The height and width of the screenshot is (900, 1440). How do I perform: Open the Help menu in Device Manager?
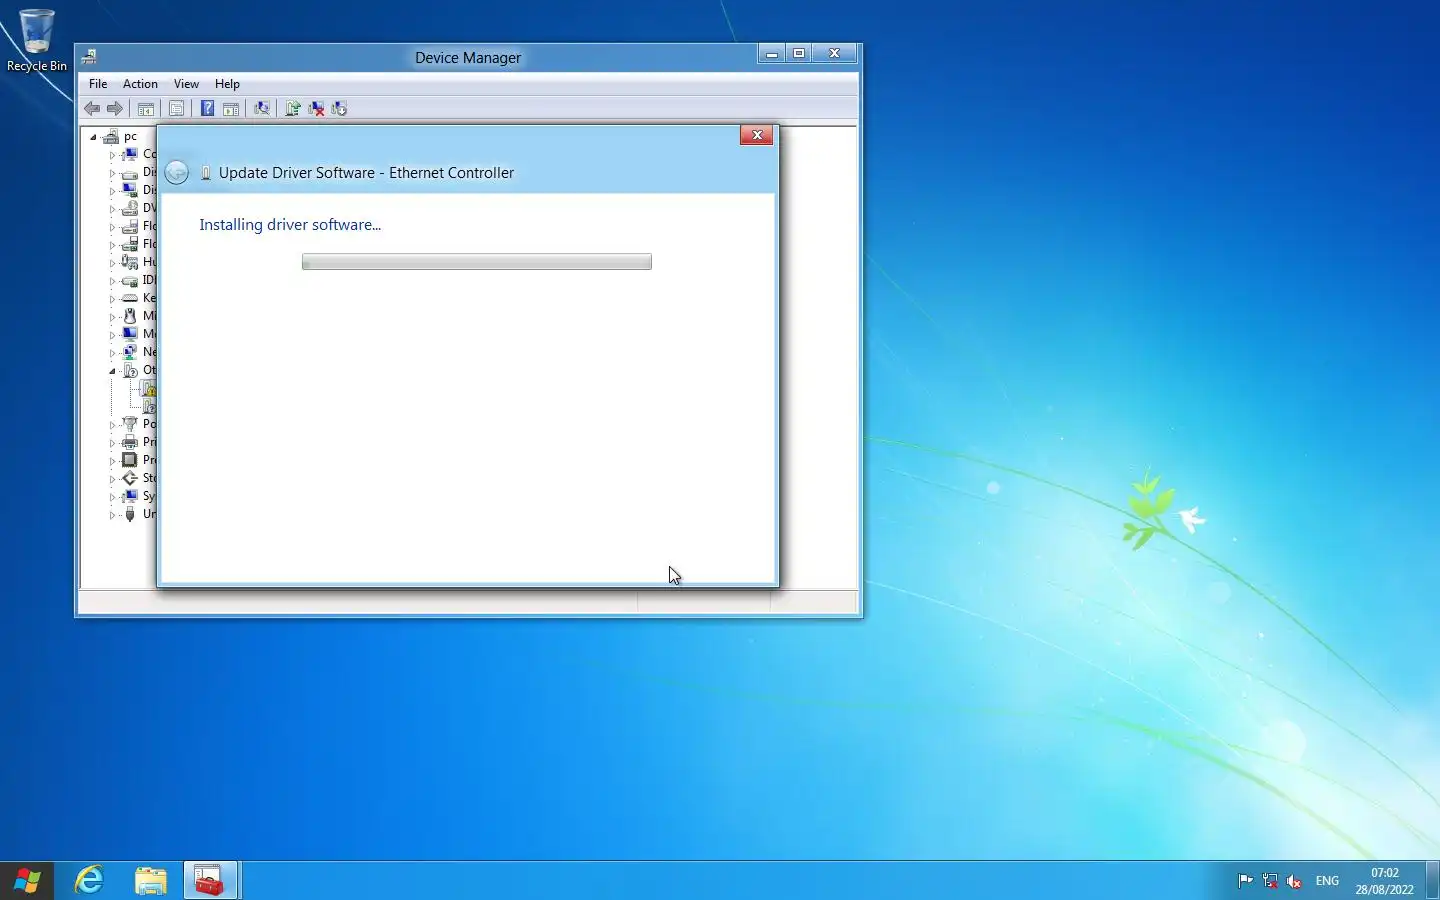227,84
